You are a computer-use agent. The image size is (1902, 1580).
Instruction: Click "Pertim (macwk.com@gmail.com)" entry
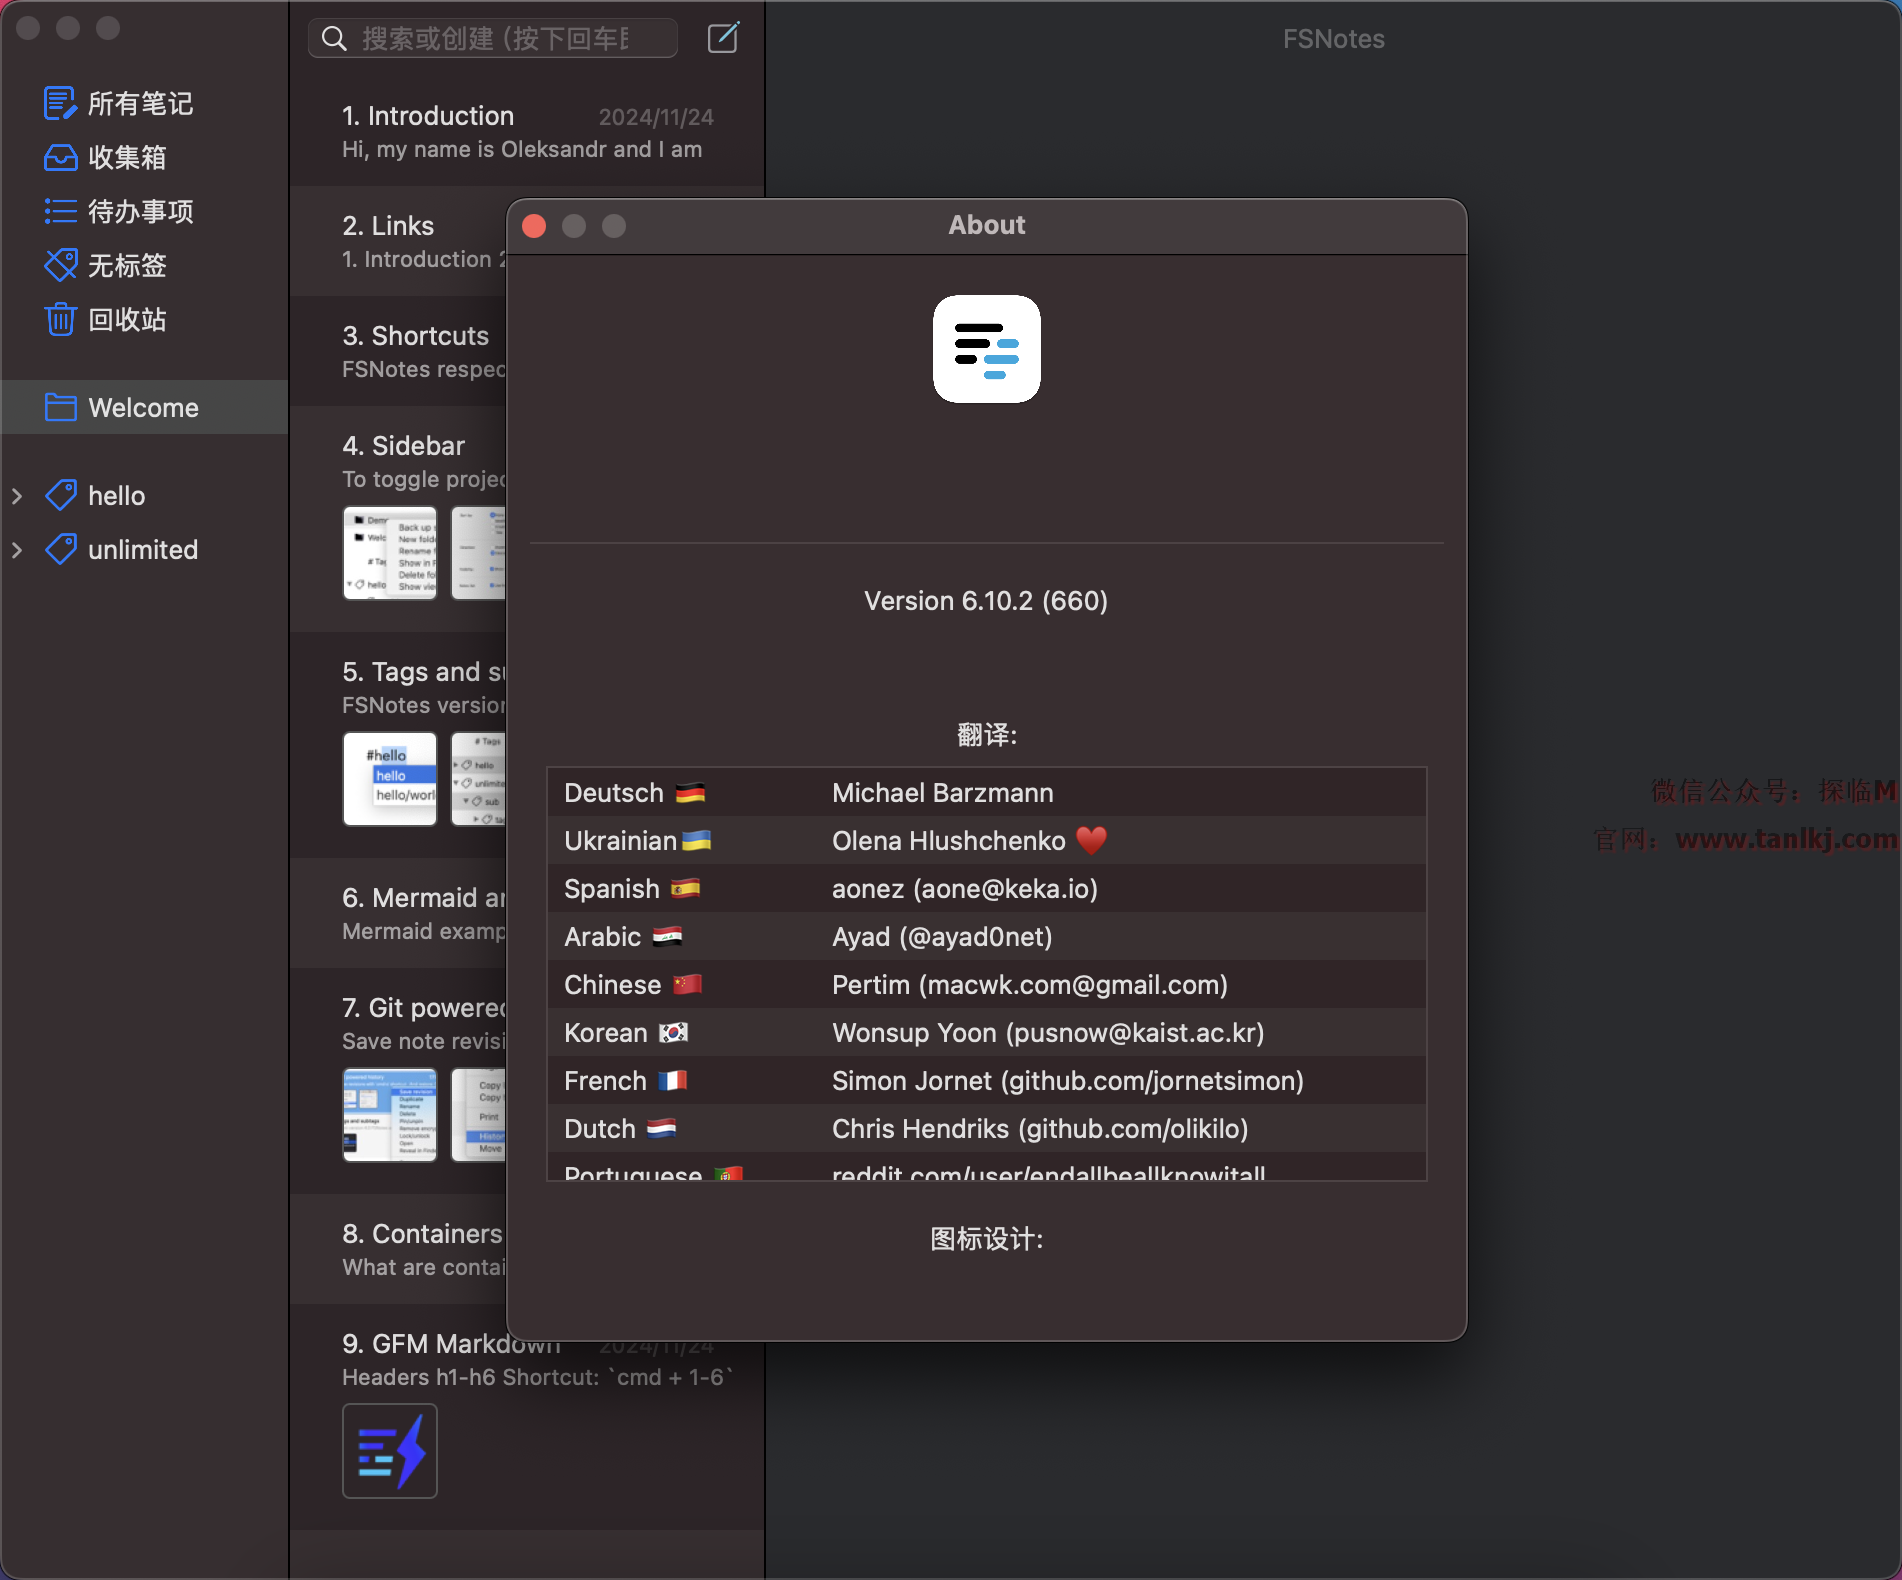click(1030, 985)
